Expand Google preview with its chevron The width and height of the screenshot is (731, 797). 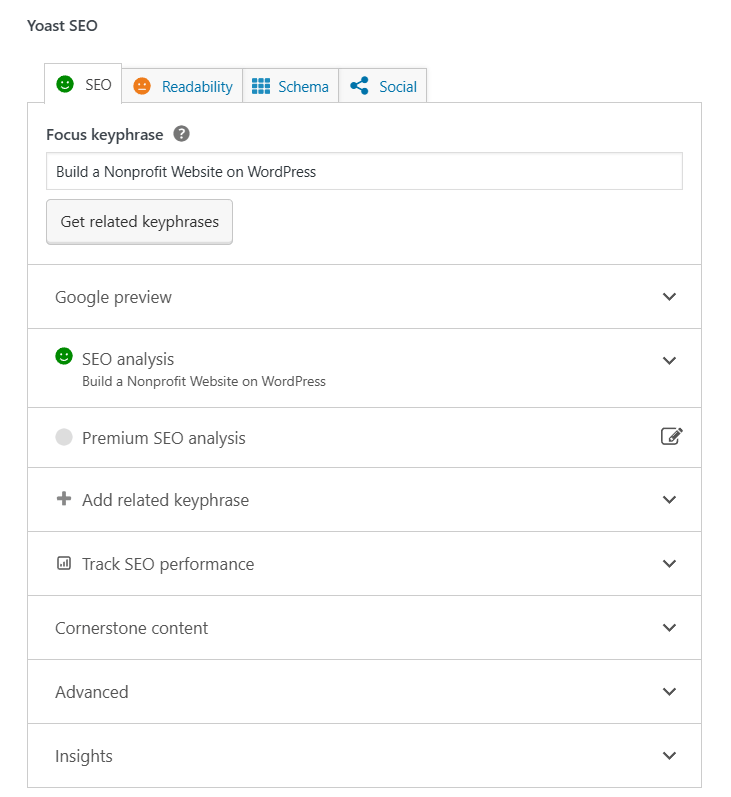click(x=669, y=296)
